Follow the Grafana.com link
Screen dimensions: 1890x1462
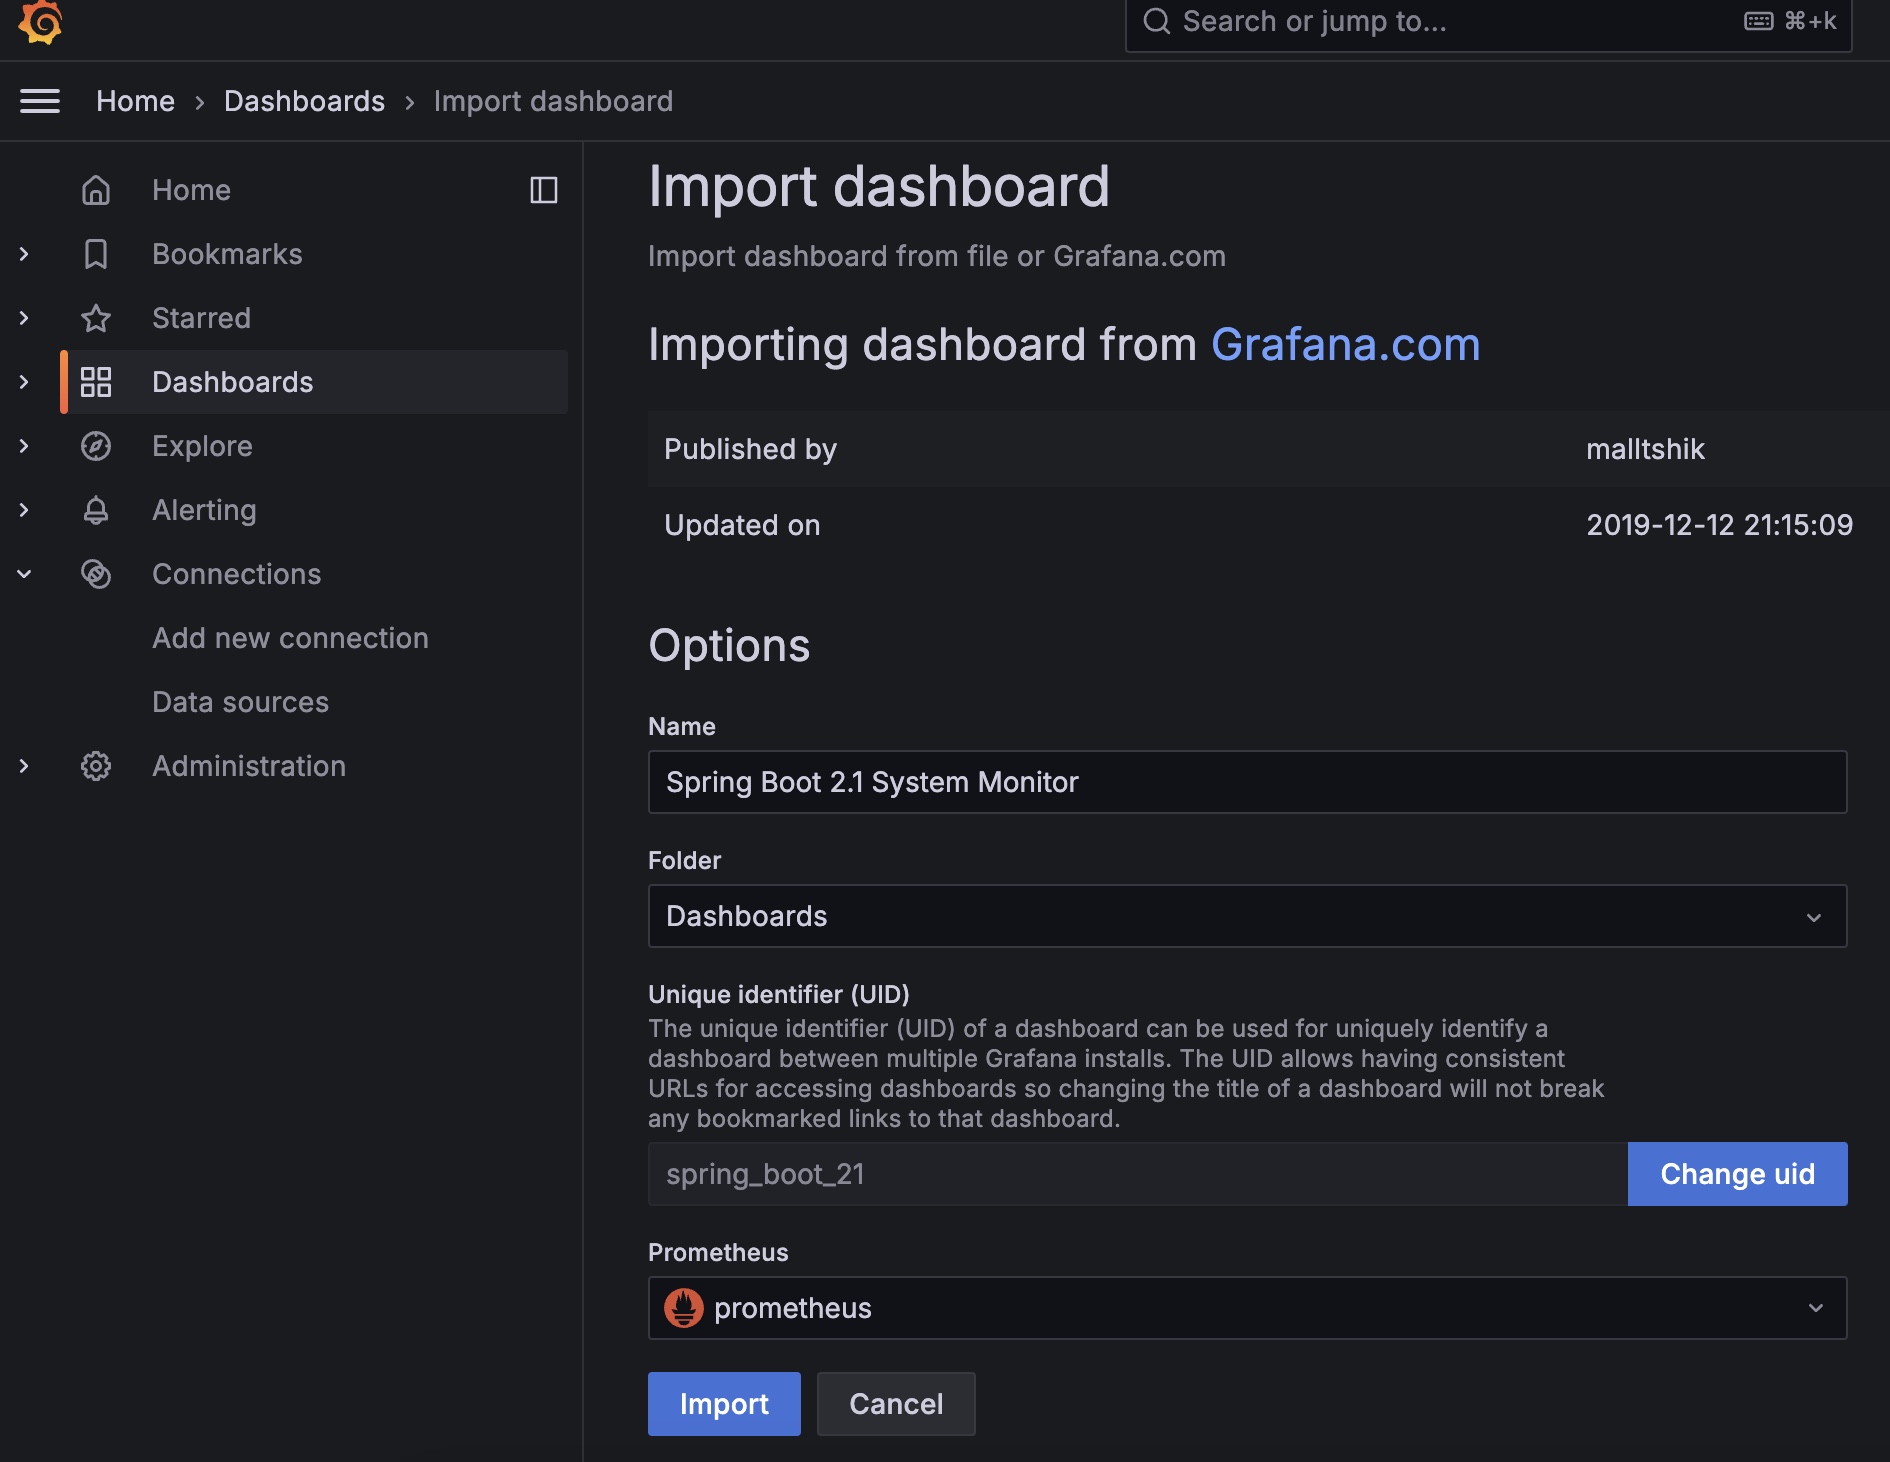[x=1345, y=345]
